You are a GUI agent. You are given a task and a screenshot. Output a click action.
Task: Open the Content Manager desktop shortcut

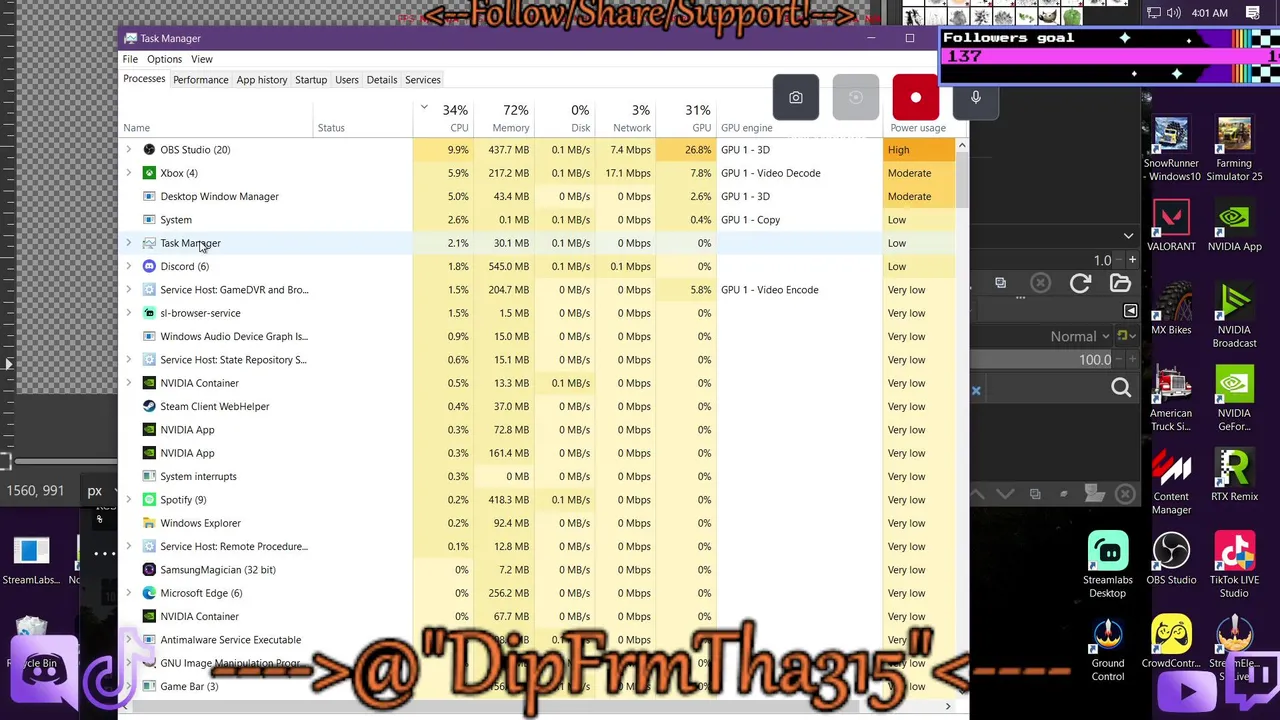coord(1171,483)
